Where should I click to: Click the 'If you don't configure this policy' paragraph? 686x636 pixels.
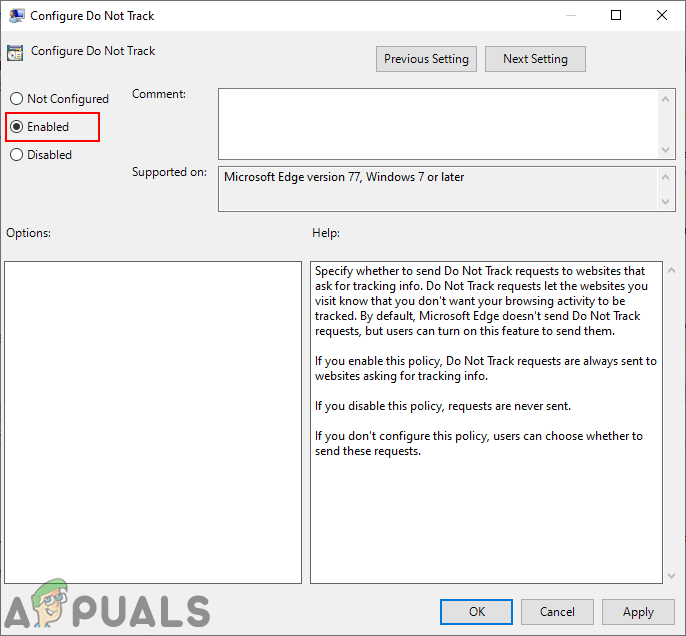click(x=479, y=443)
